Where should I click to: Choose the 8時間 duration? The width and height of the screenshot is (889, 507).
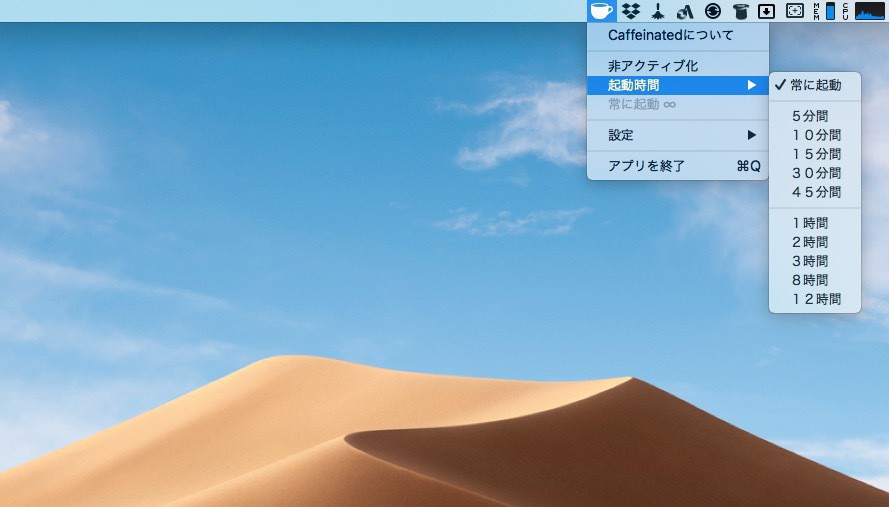[815, 280]
